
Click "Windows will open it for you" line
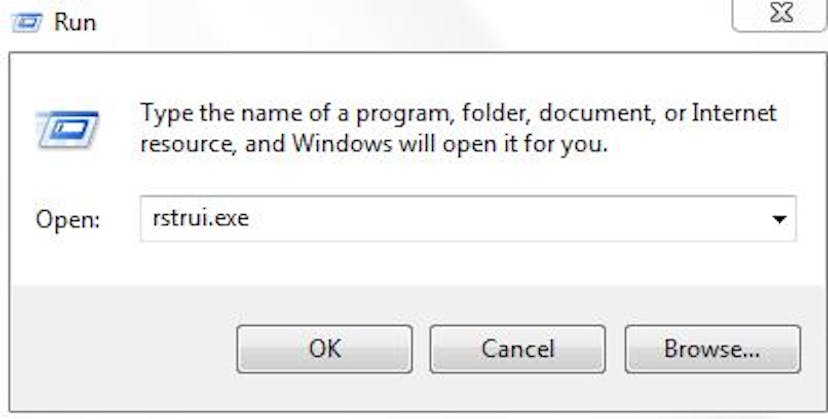pos(449,144)
